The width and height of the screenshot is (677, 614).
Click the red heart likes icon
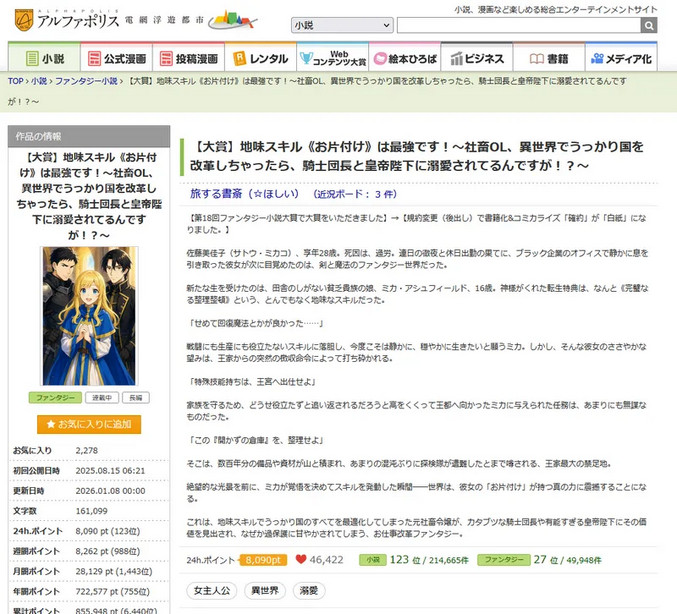pos(300,560)
